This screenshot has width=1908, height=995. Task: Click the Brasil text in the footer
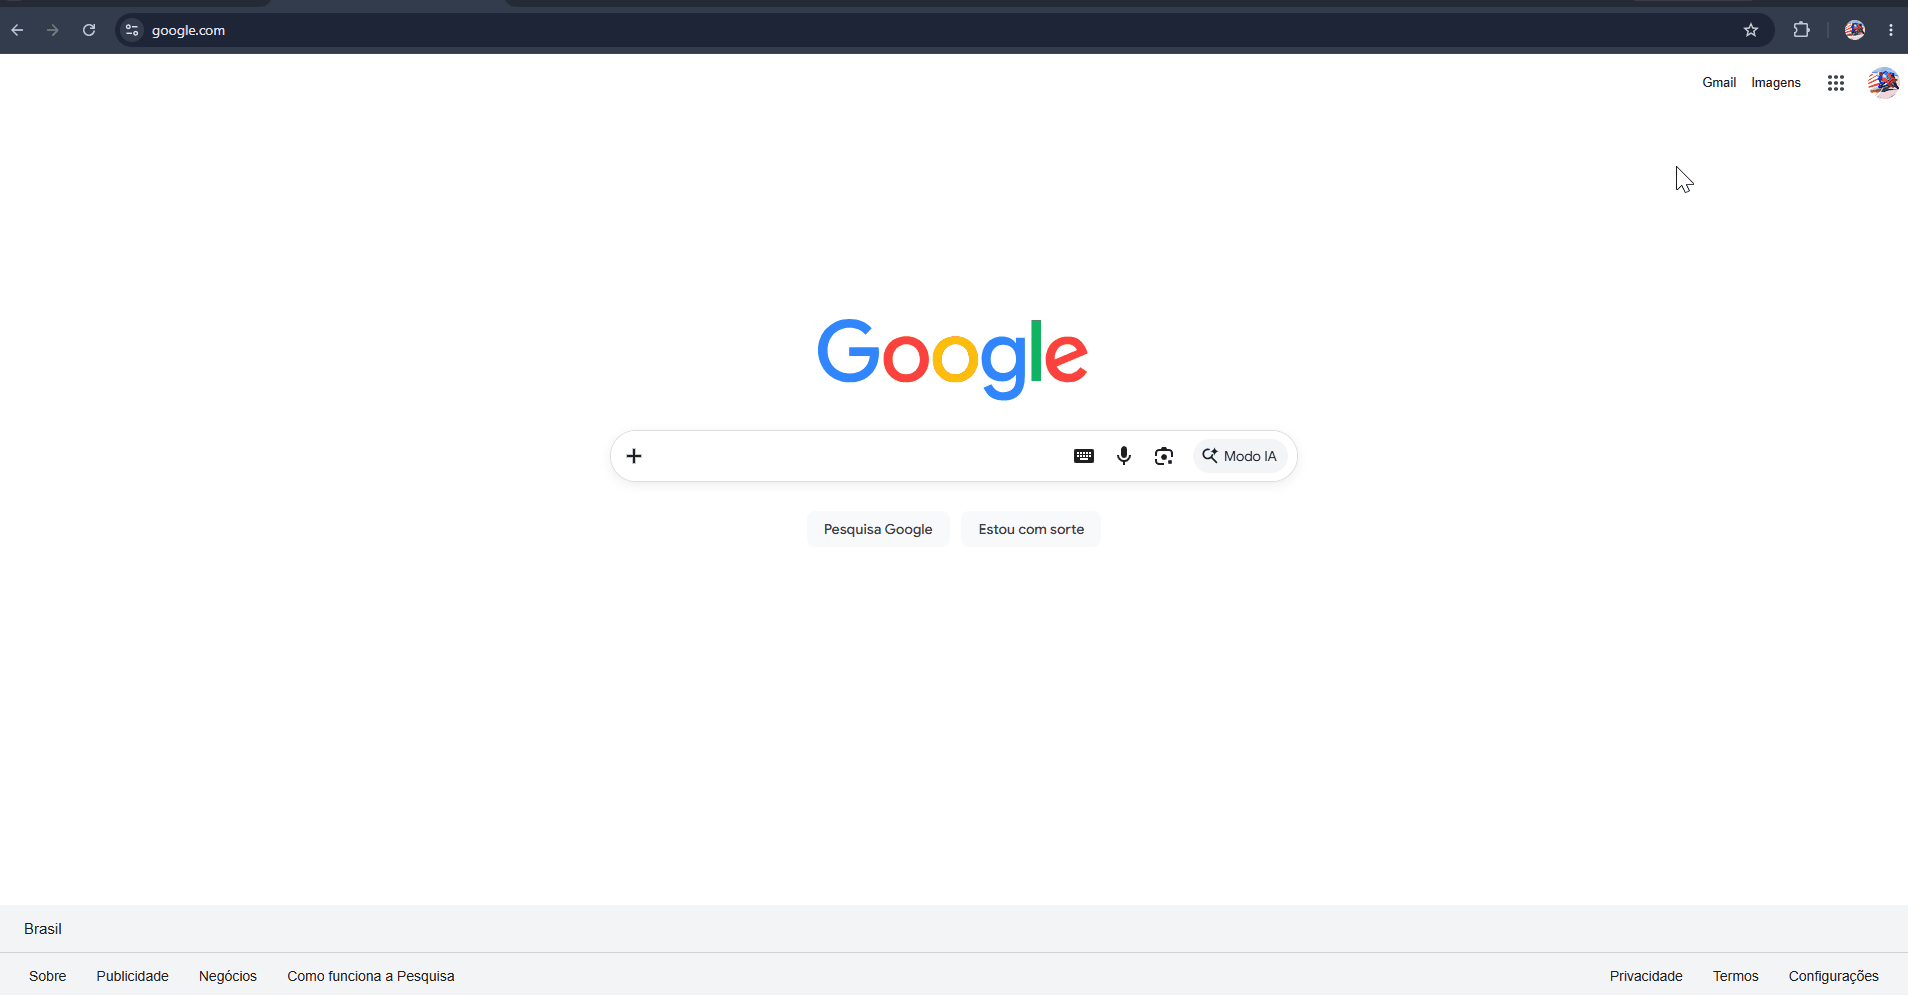[43, 929]
